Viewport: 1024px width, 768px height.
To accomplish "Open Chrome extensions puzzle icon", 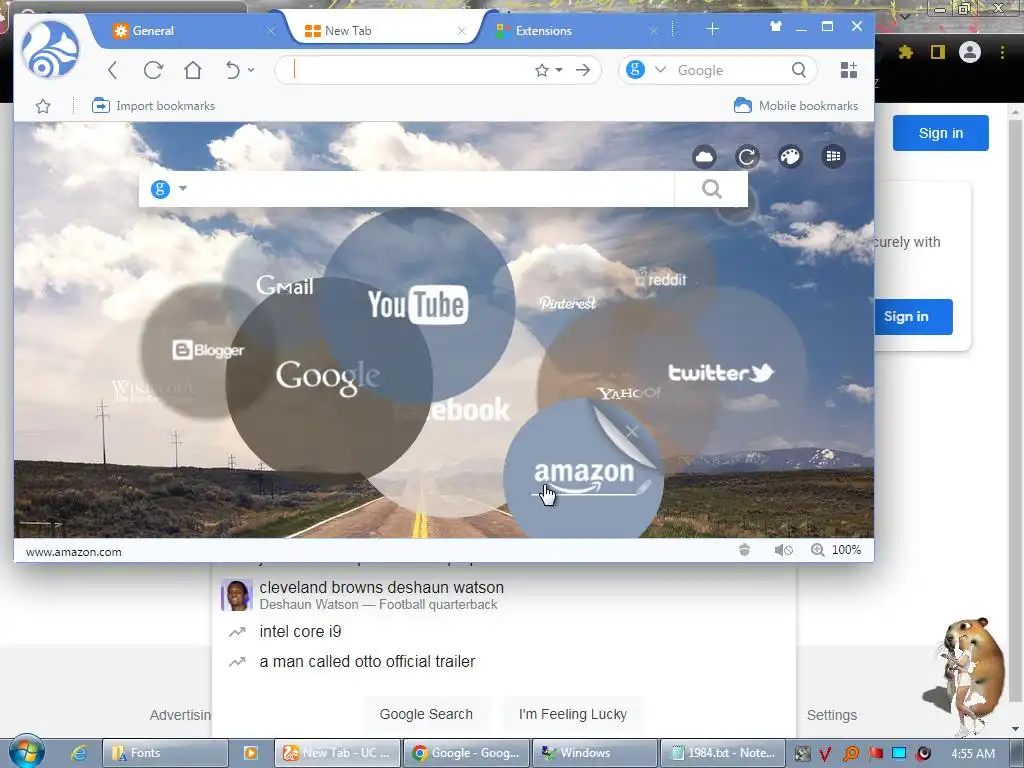I will [905, 52].
